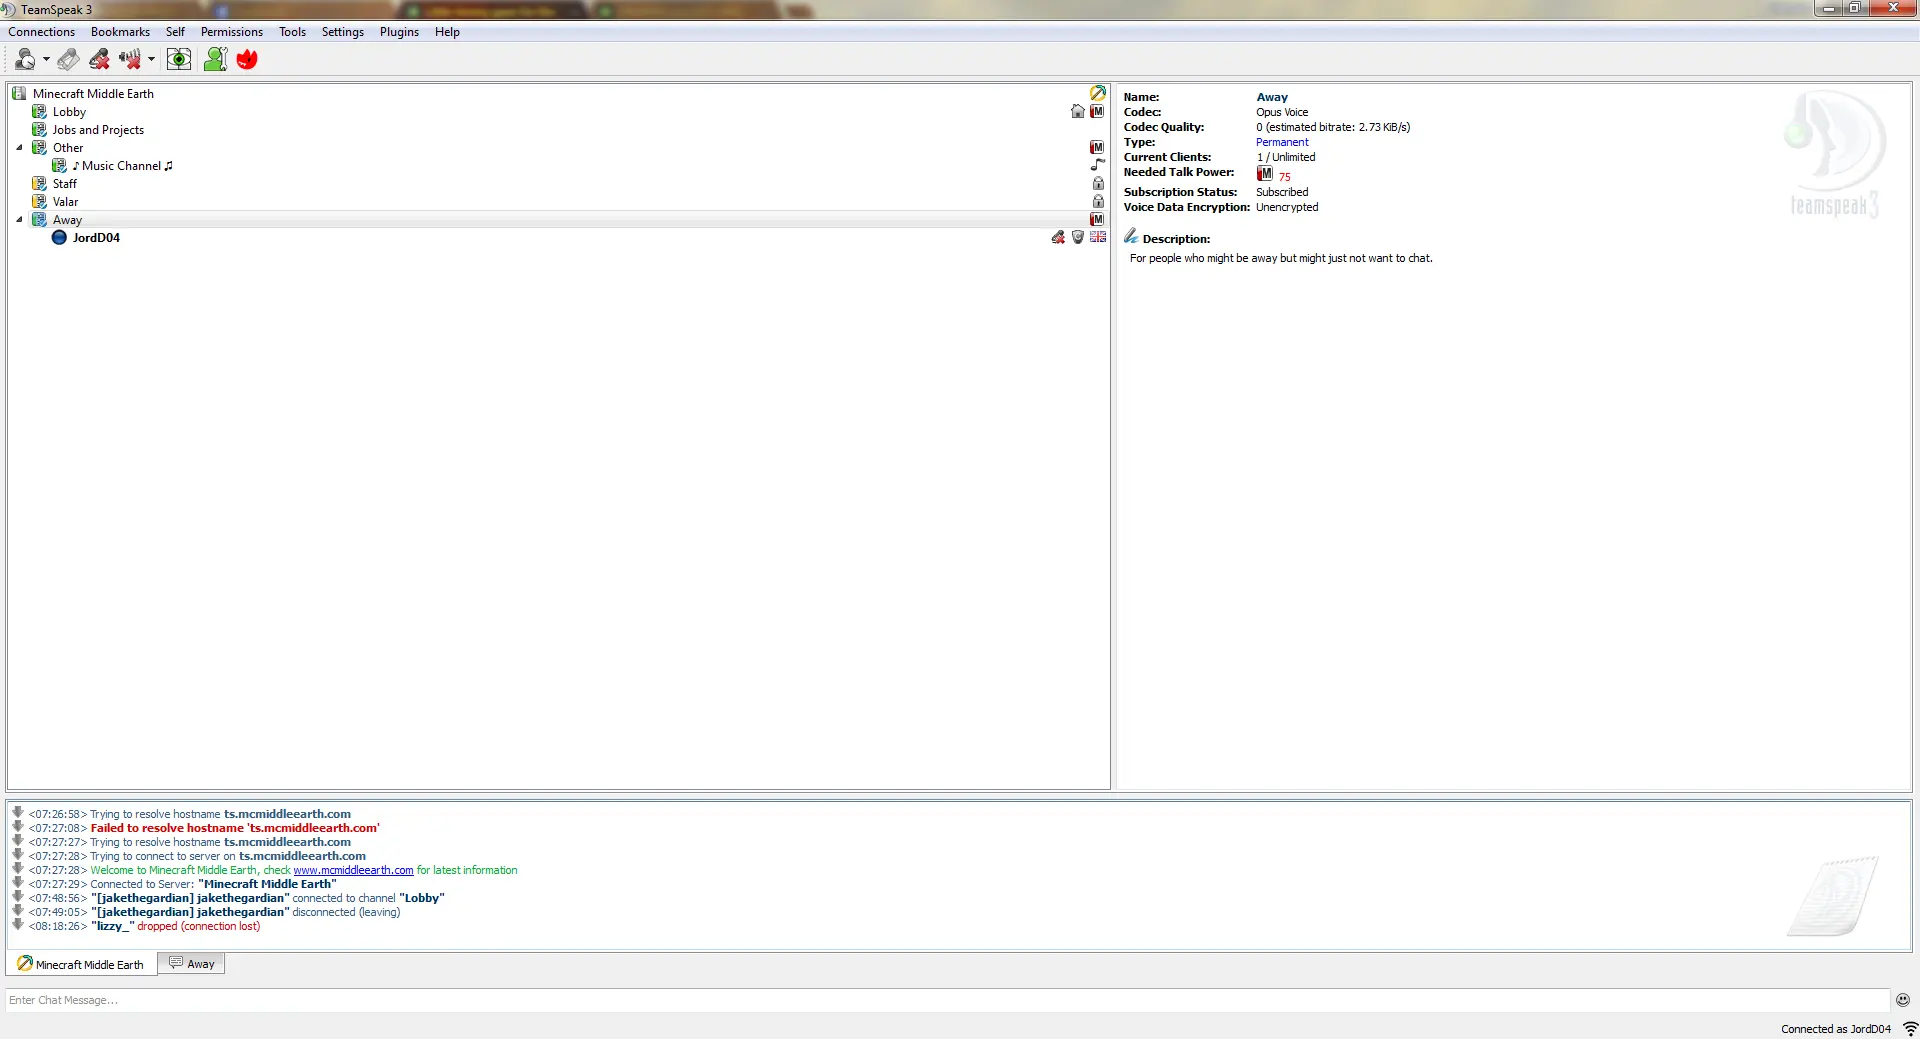This screenshot has width=1920, height=1039.
Task: Switch to Minecraft Middle Earth chat tab
Action: 82,964
